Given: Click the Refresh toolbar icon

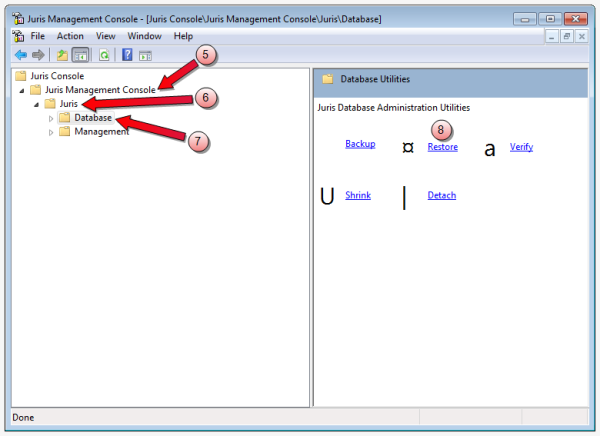Looking at the screenshot, I should [x=104, y=55].
